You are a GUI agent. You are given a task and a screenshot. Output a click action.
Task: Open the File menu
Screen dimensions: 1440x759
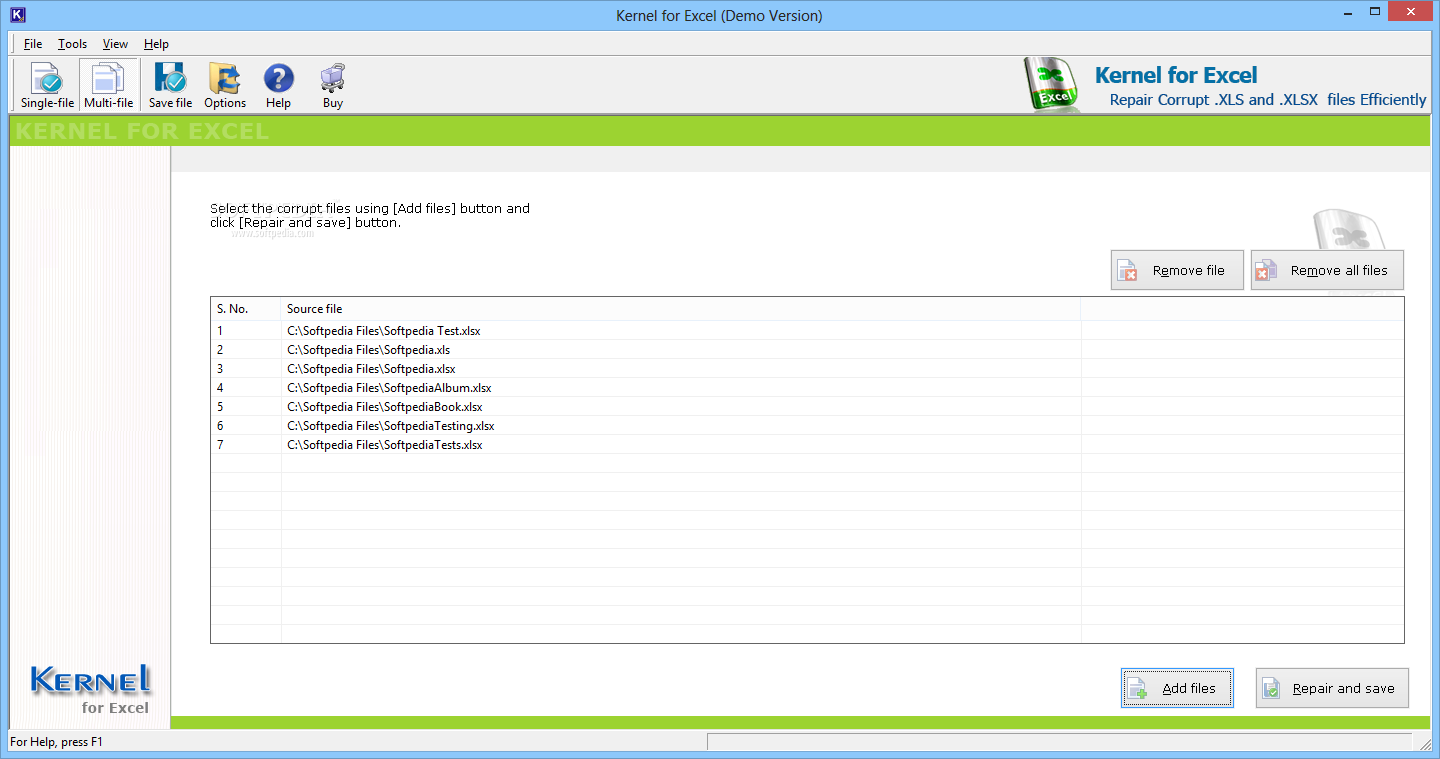(x=33, y=44)
